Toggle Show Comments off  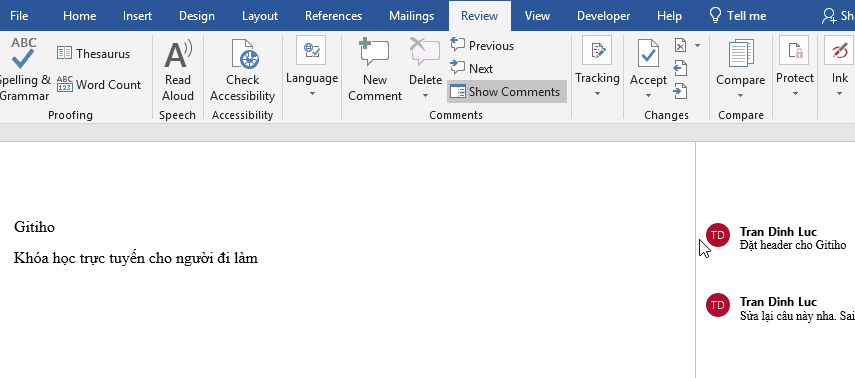tap(507, 92)
